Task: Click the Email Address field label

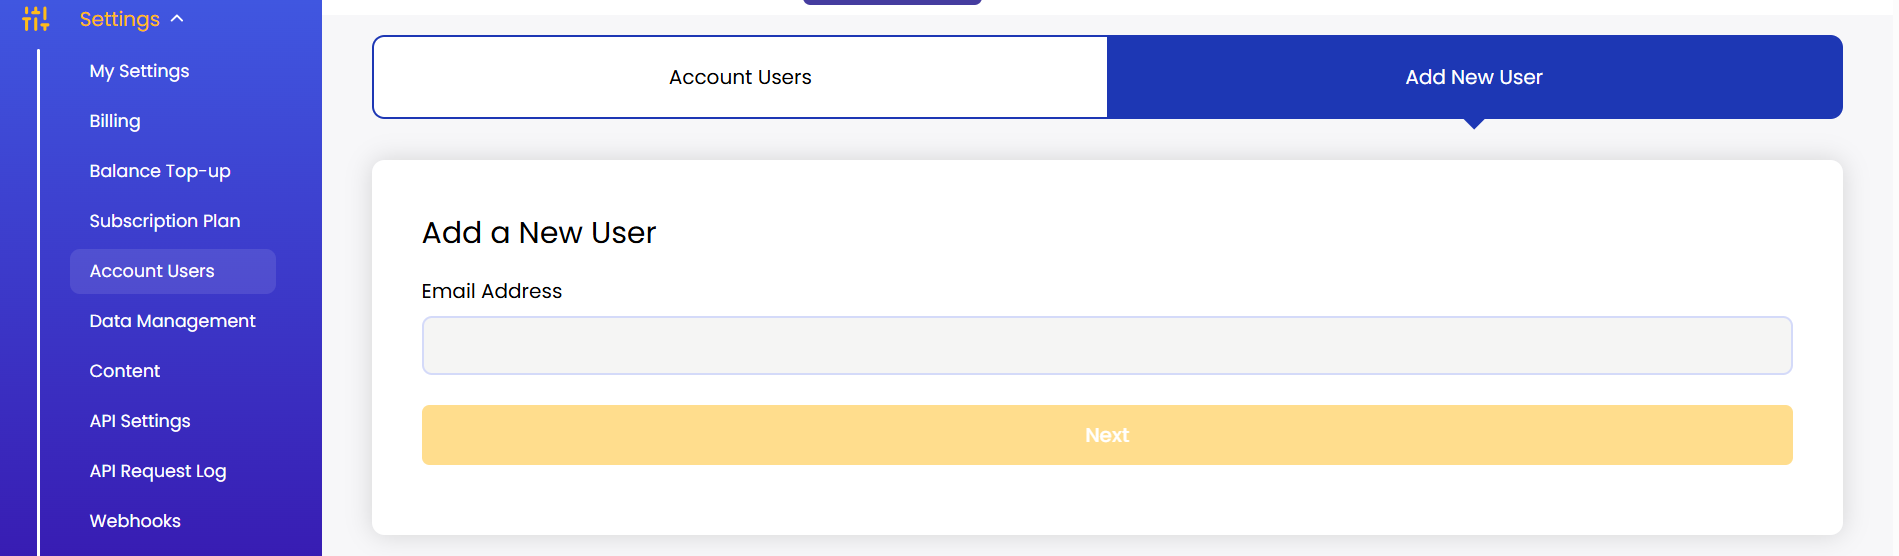Action: tap(492, 291)
